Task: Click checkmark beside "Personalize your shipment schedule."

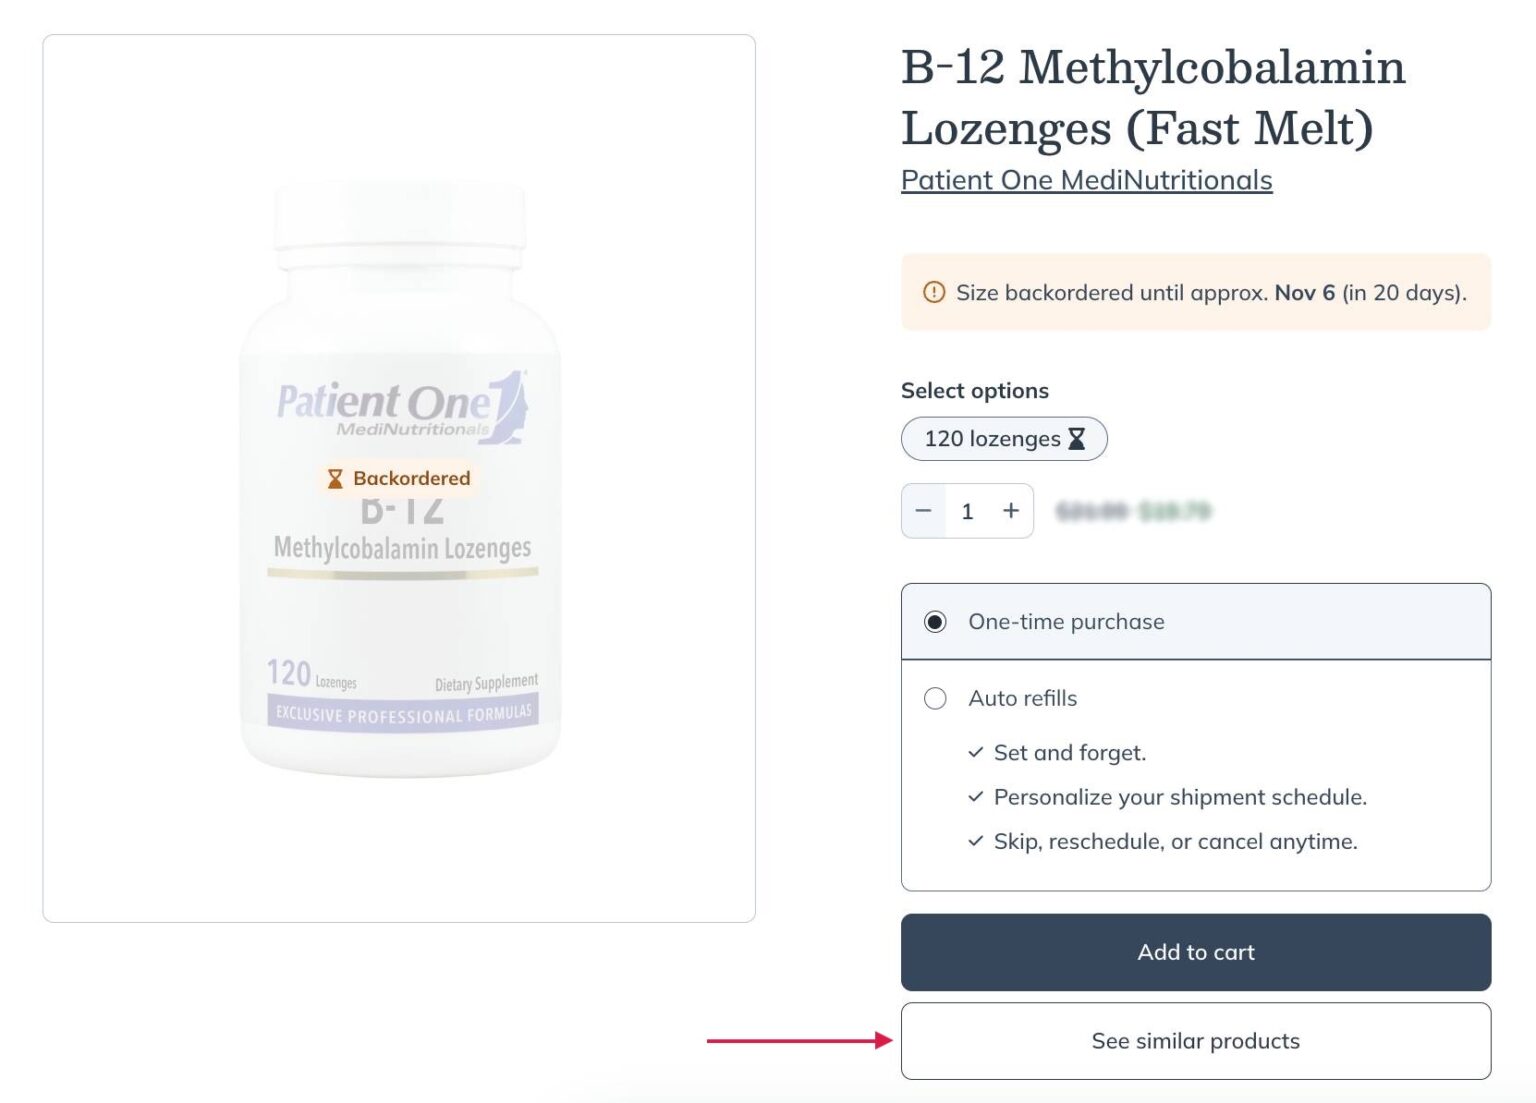Action: click(x=975, y=797)
